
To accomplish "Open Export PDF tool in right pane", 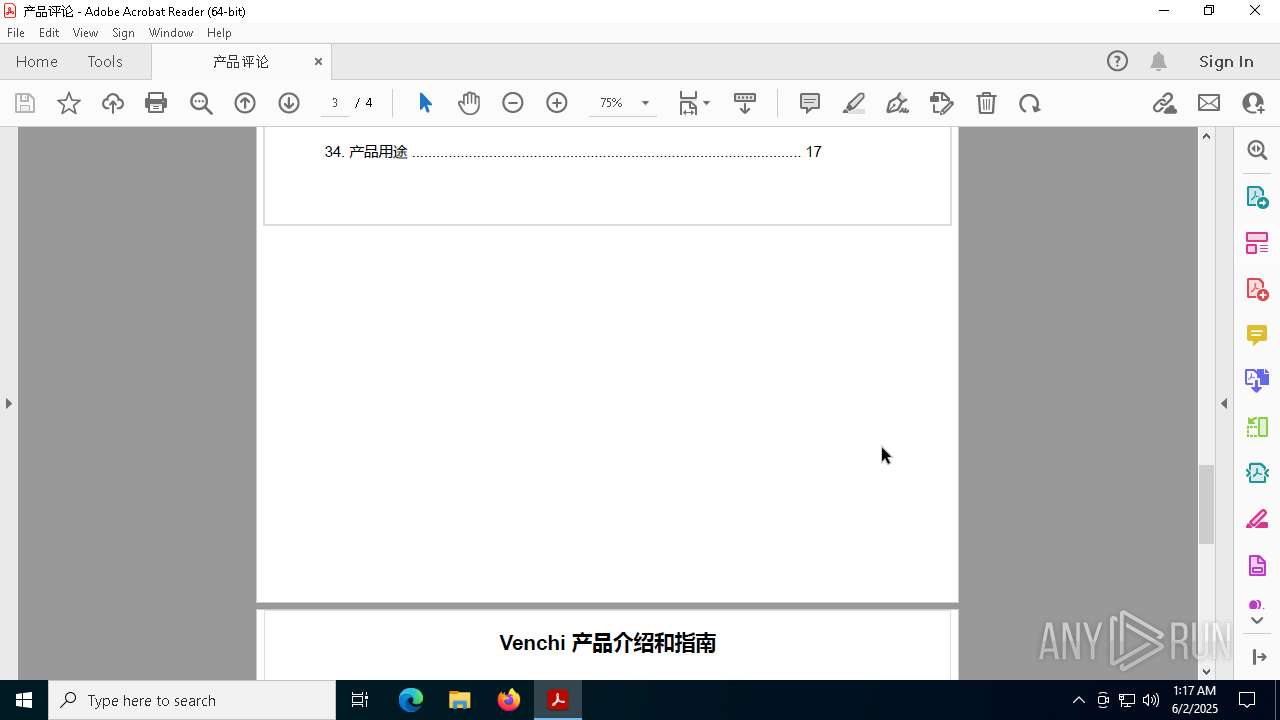I will [1257, 197].
